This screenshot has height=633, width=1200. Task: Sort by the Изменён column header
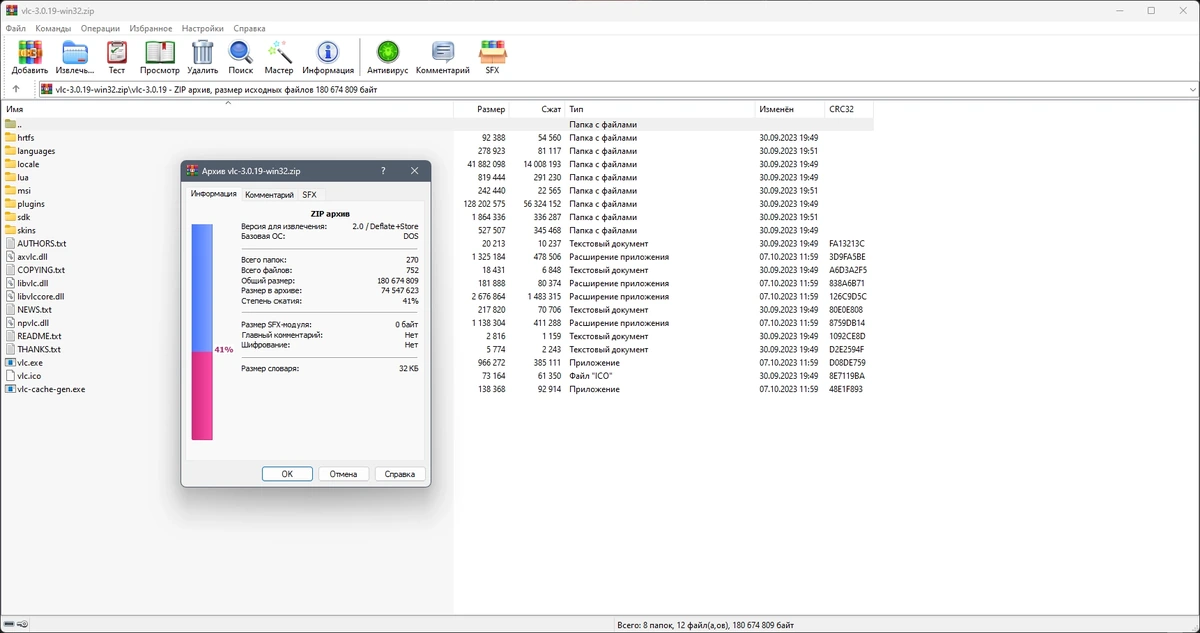click(x=790, y=109)
